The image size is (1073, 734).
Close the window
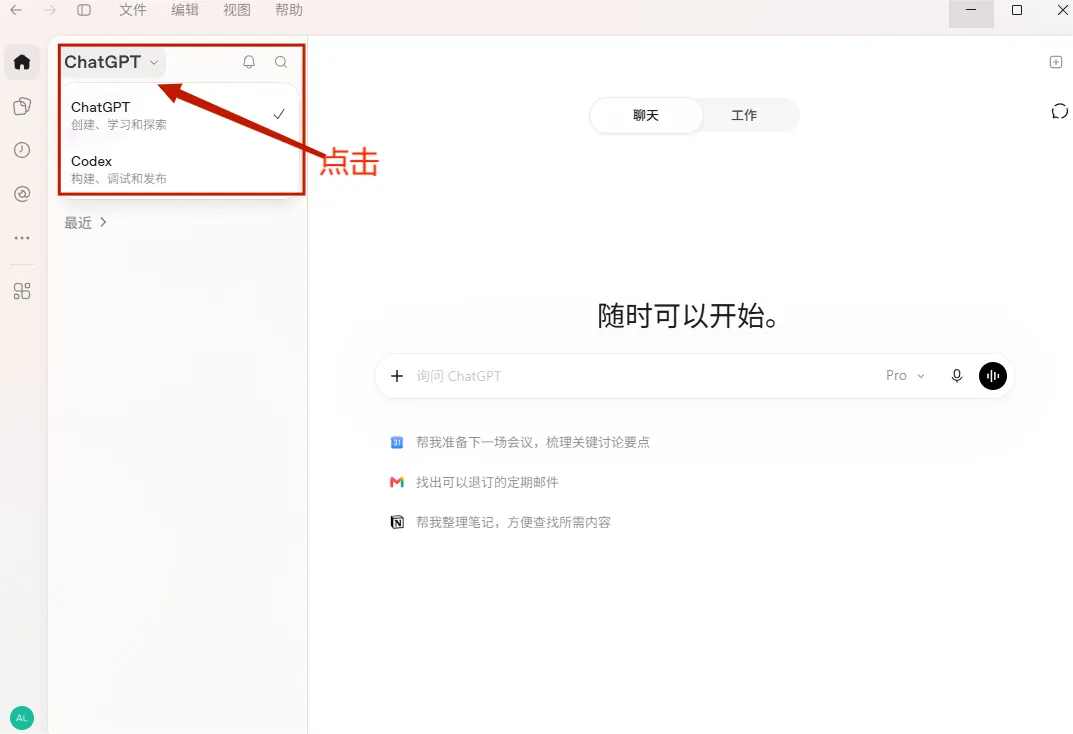(x=1063, y=10)
